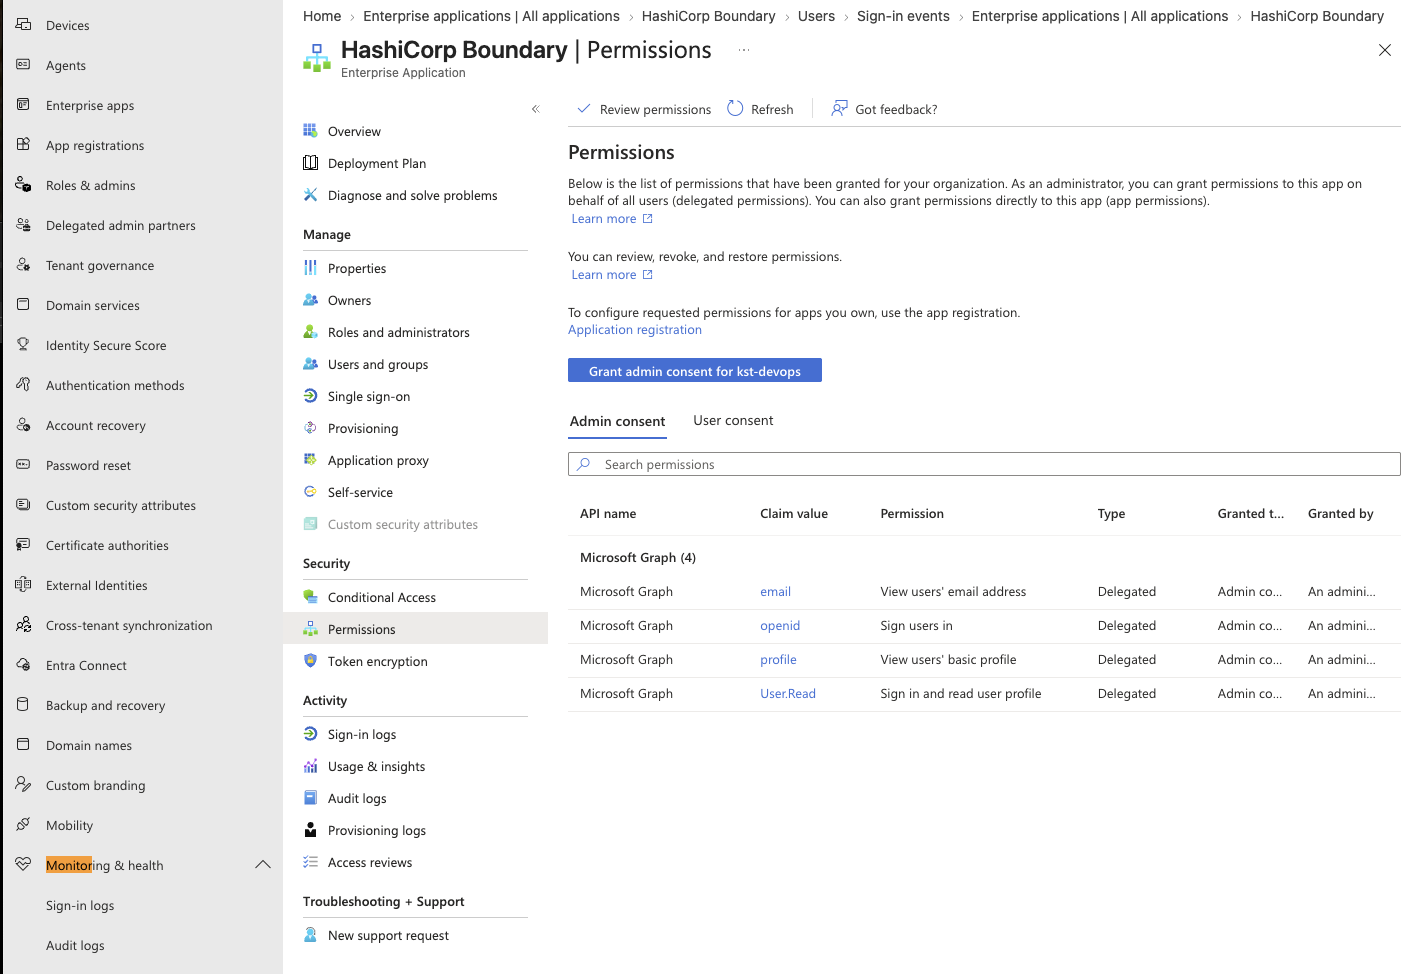This screenshot has width=1416, height=974.
Task: Click the openid claim value link
Action: click(780, 625)
